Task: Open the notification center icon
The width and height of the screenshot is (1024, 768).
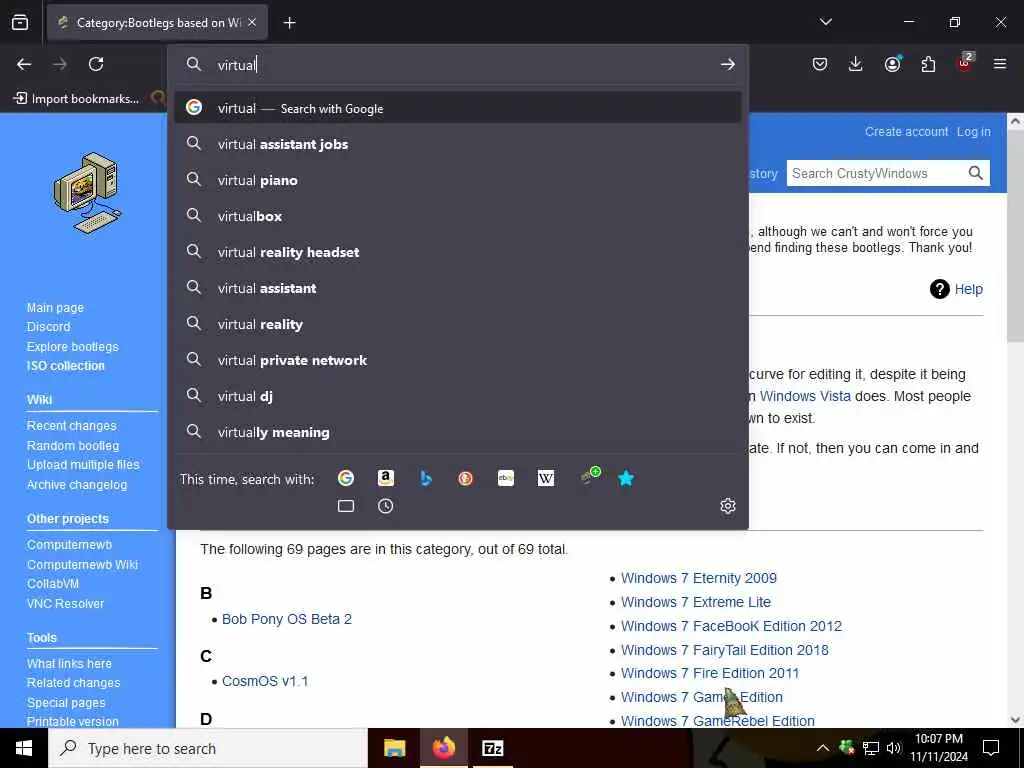Action: (x=991, y=748)
